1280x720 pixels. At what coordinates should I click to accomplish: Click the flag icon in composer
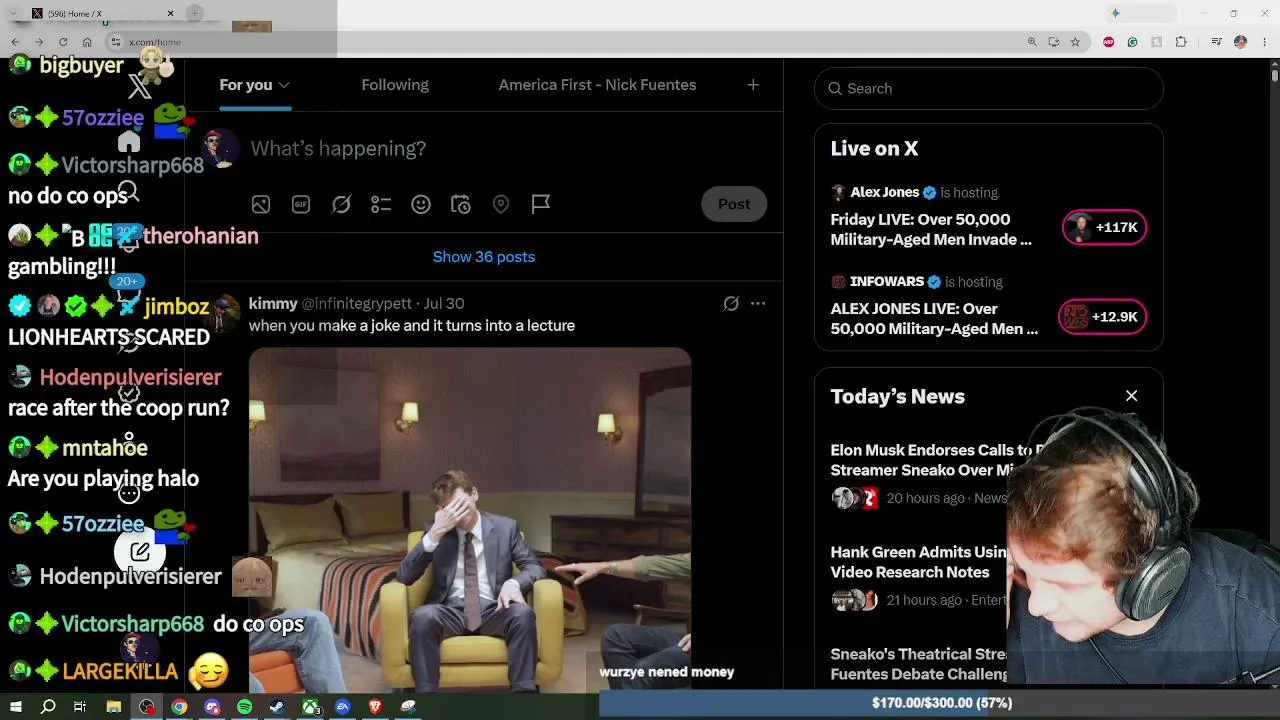pyautogui.click(x=541, y=204)
